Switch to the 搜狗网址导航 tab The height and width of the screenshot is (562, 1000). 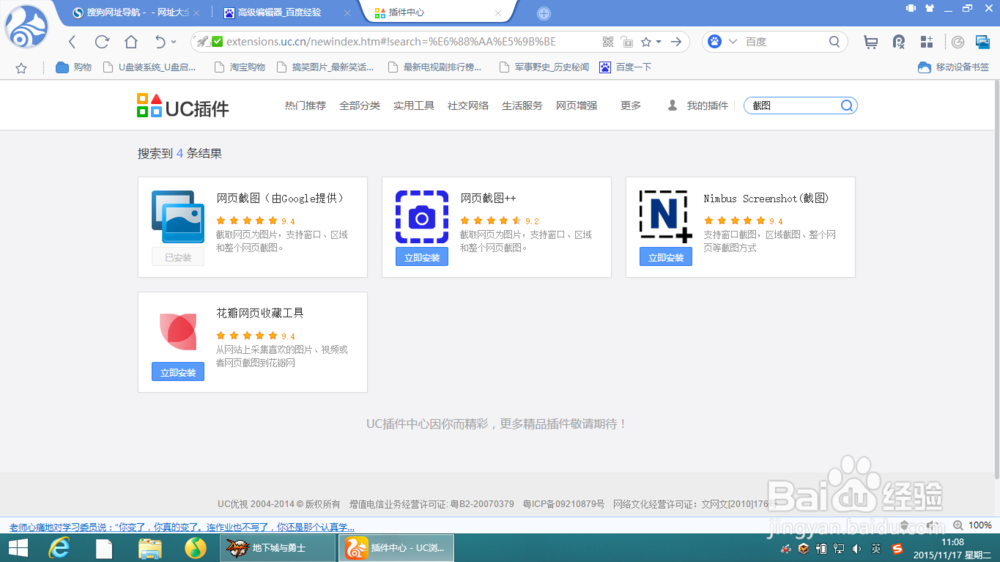click(131, 13)
